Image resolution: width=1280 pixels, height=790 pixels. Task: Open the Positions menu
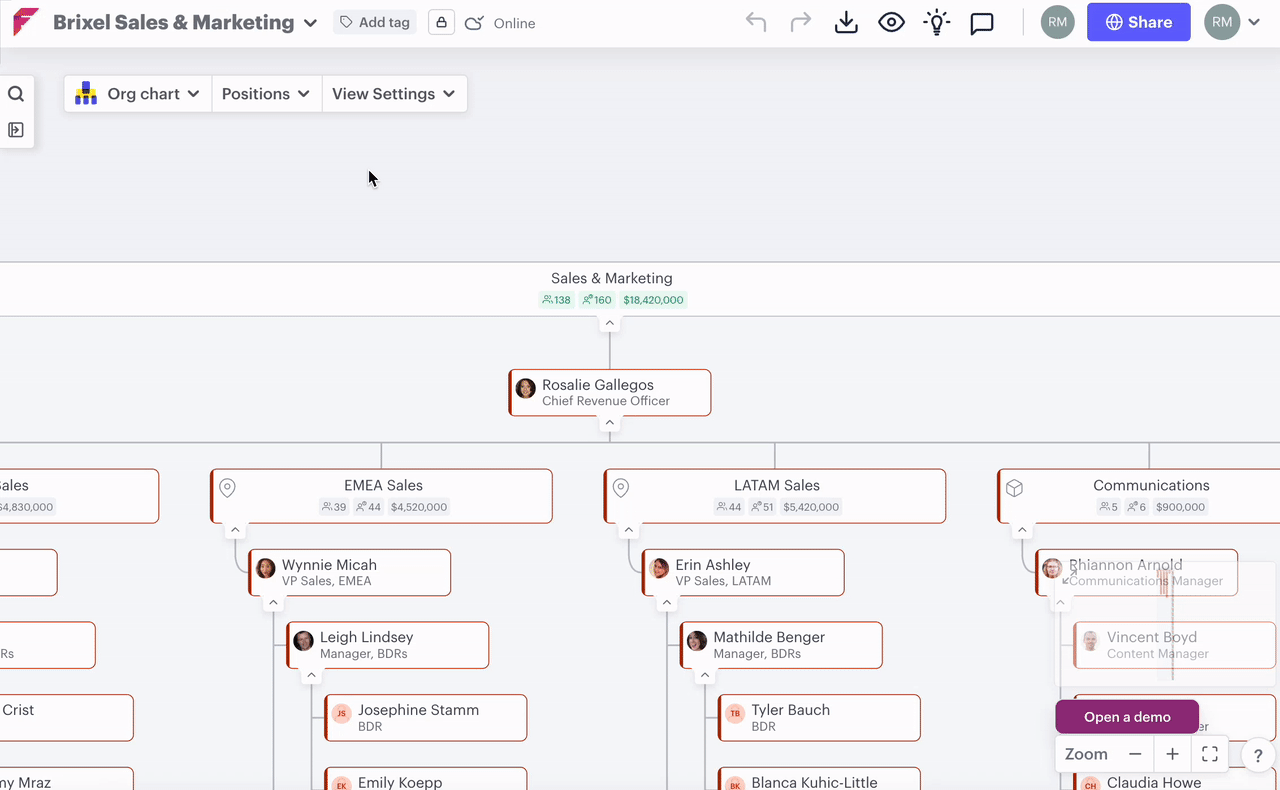267,94
